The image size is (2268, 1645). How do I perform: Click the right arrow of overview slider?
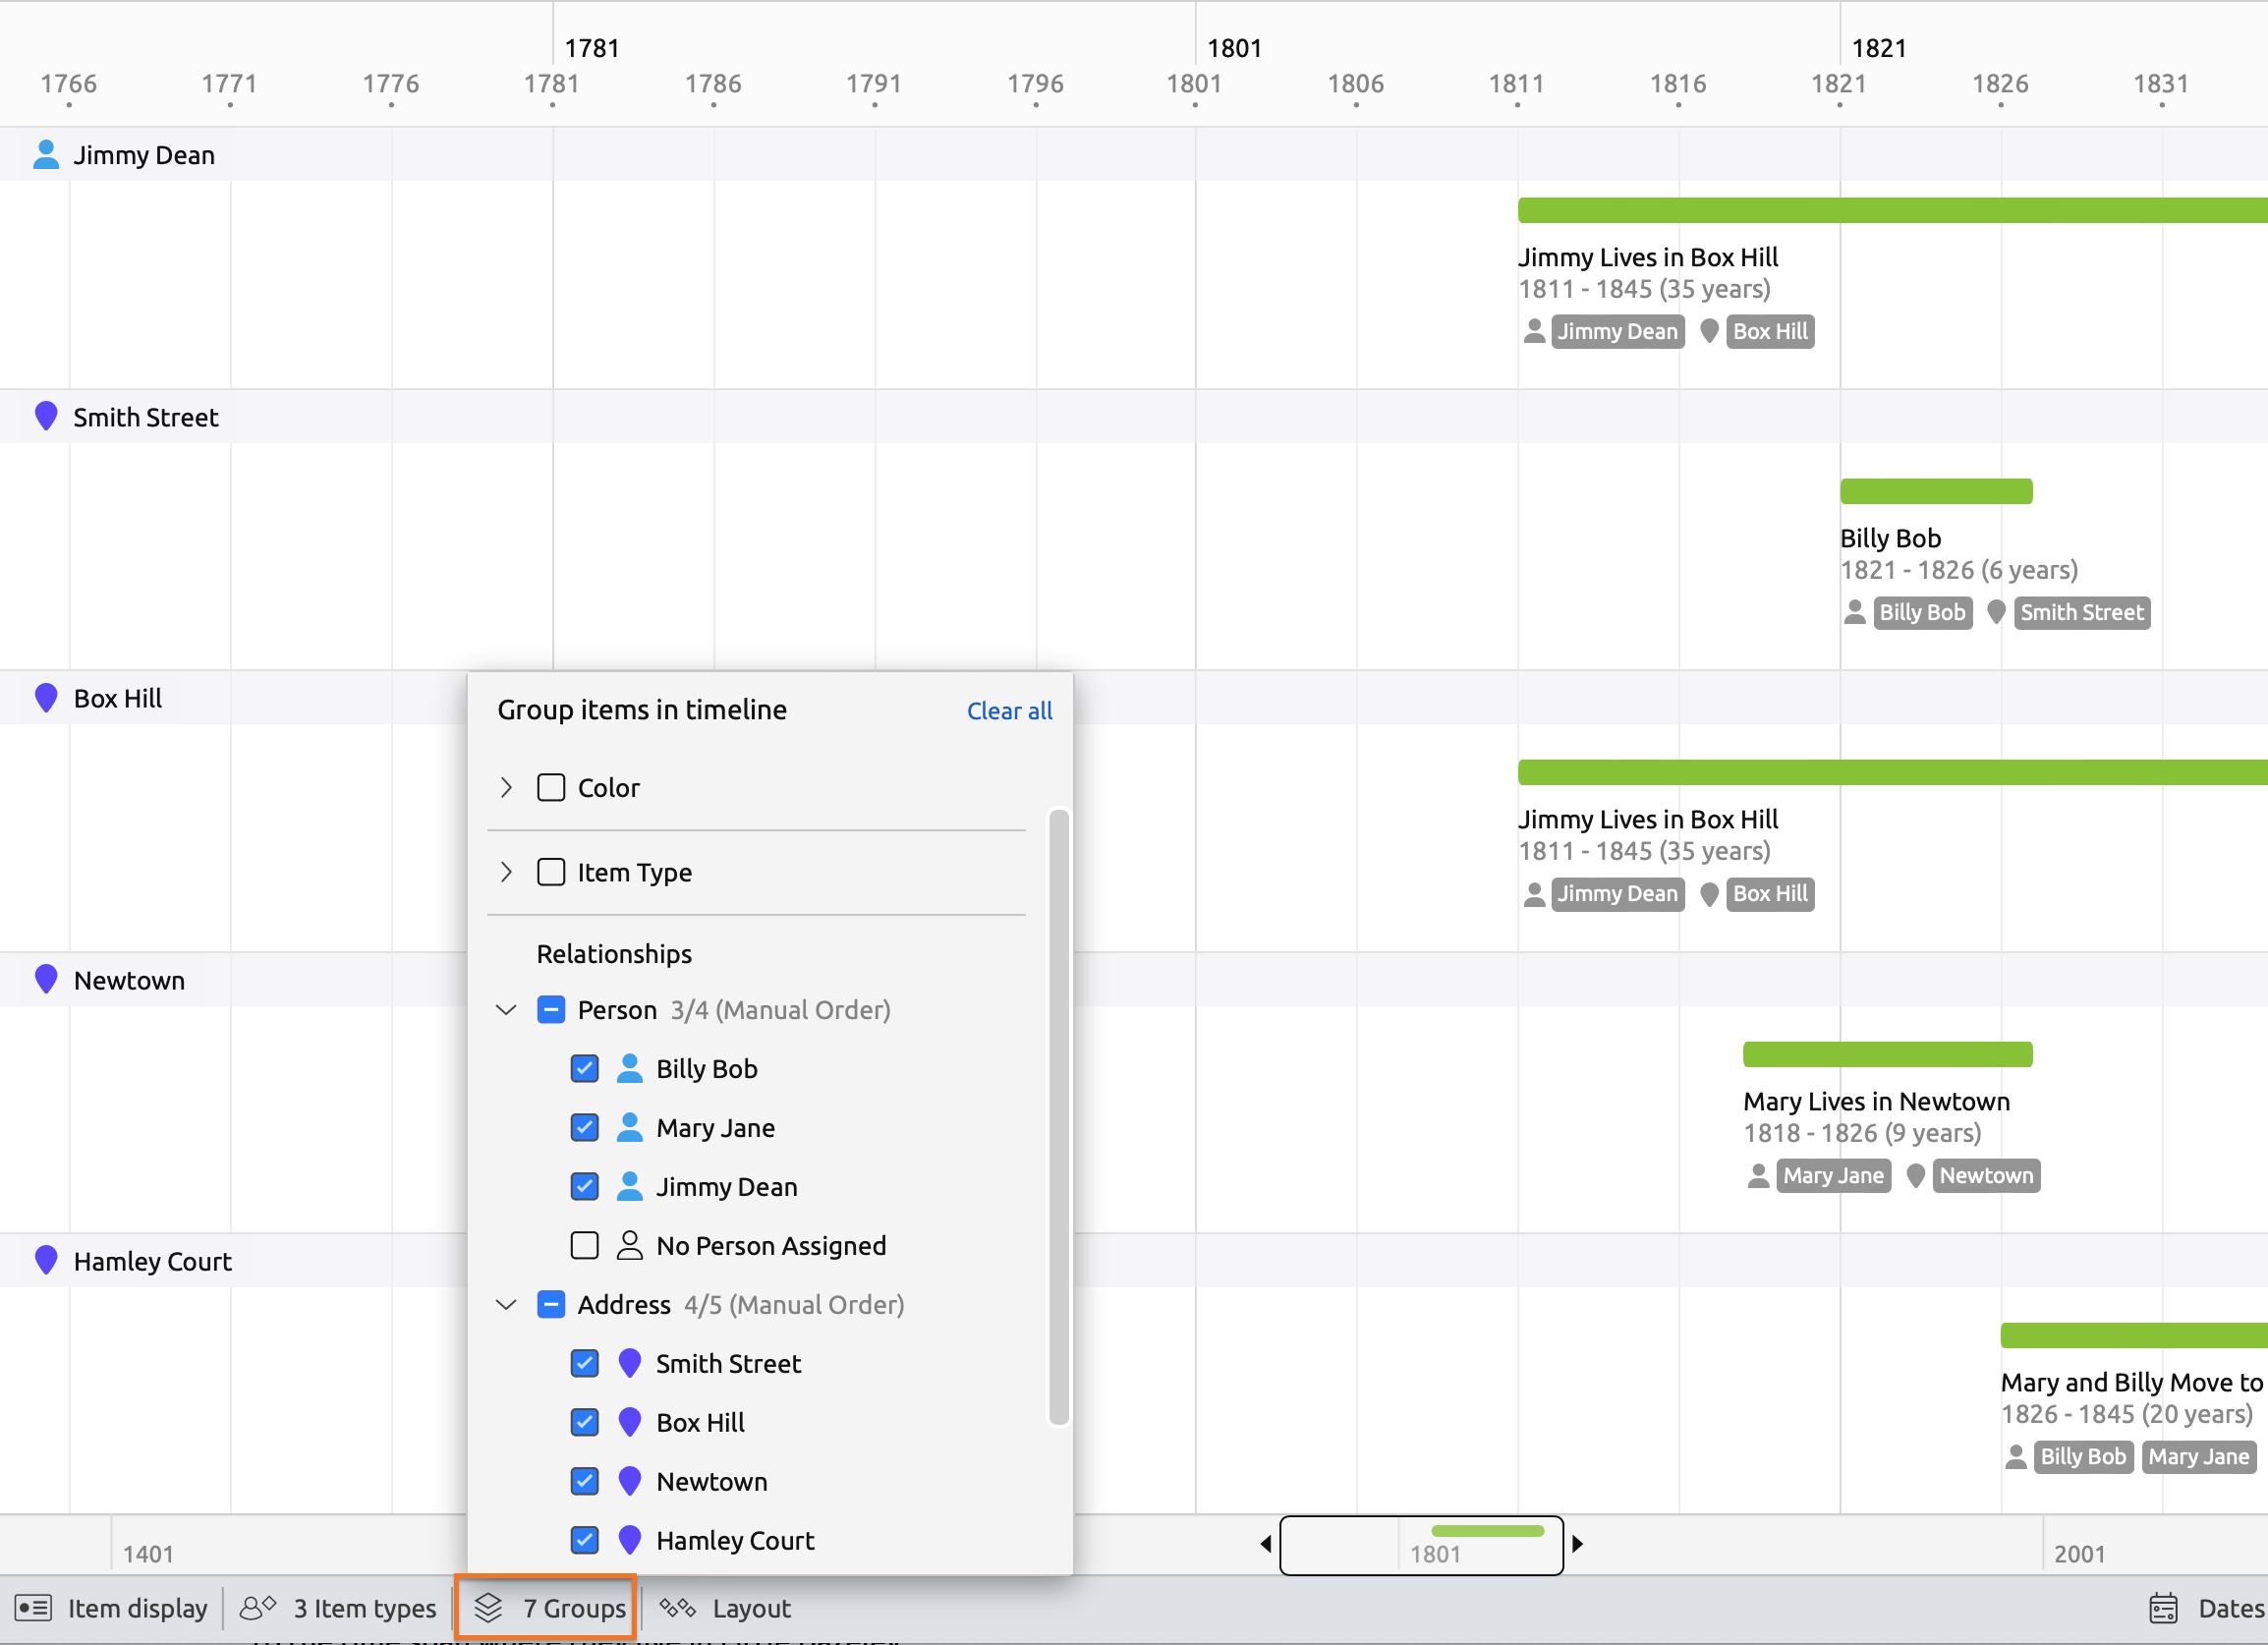(1578, 1544)
